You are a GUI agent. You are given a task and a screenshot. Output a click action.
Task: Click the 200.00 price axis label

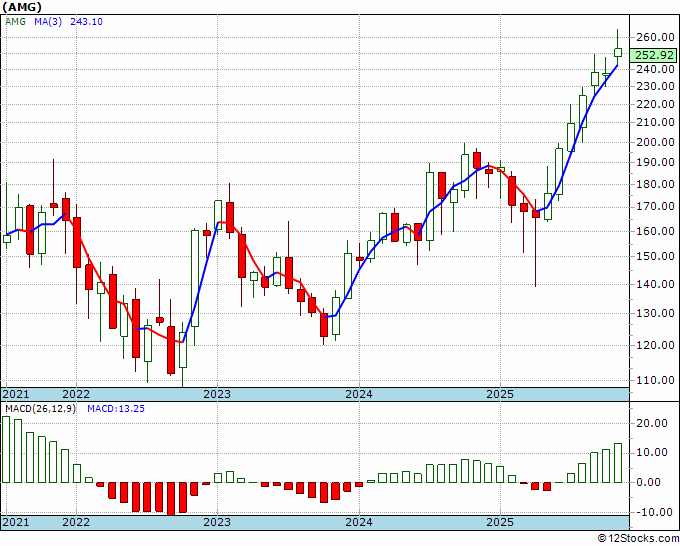(655, 142)
